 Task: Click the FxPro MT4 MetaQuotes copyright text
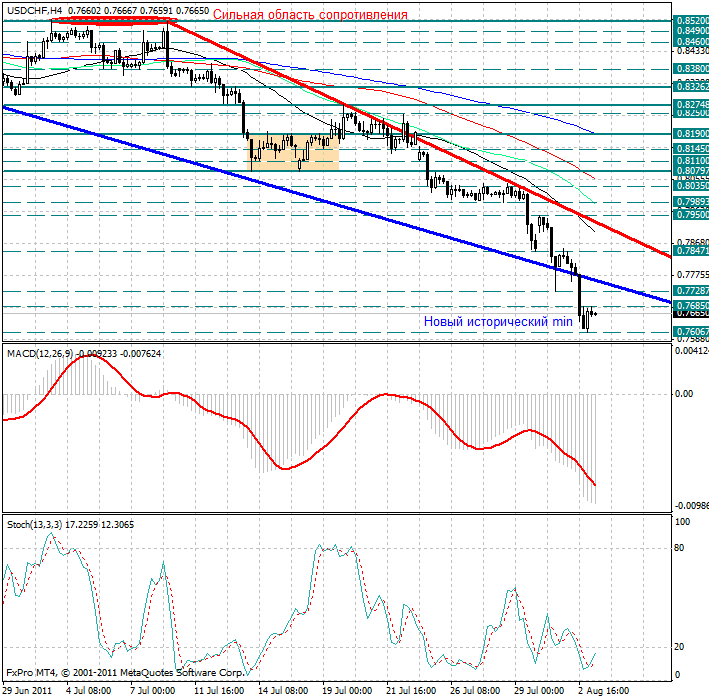126,673
